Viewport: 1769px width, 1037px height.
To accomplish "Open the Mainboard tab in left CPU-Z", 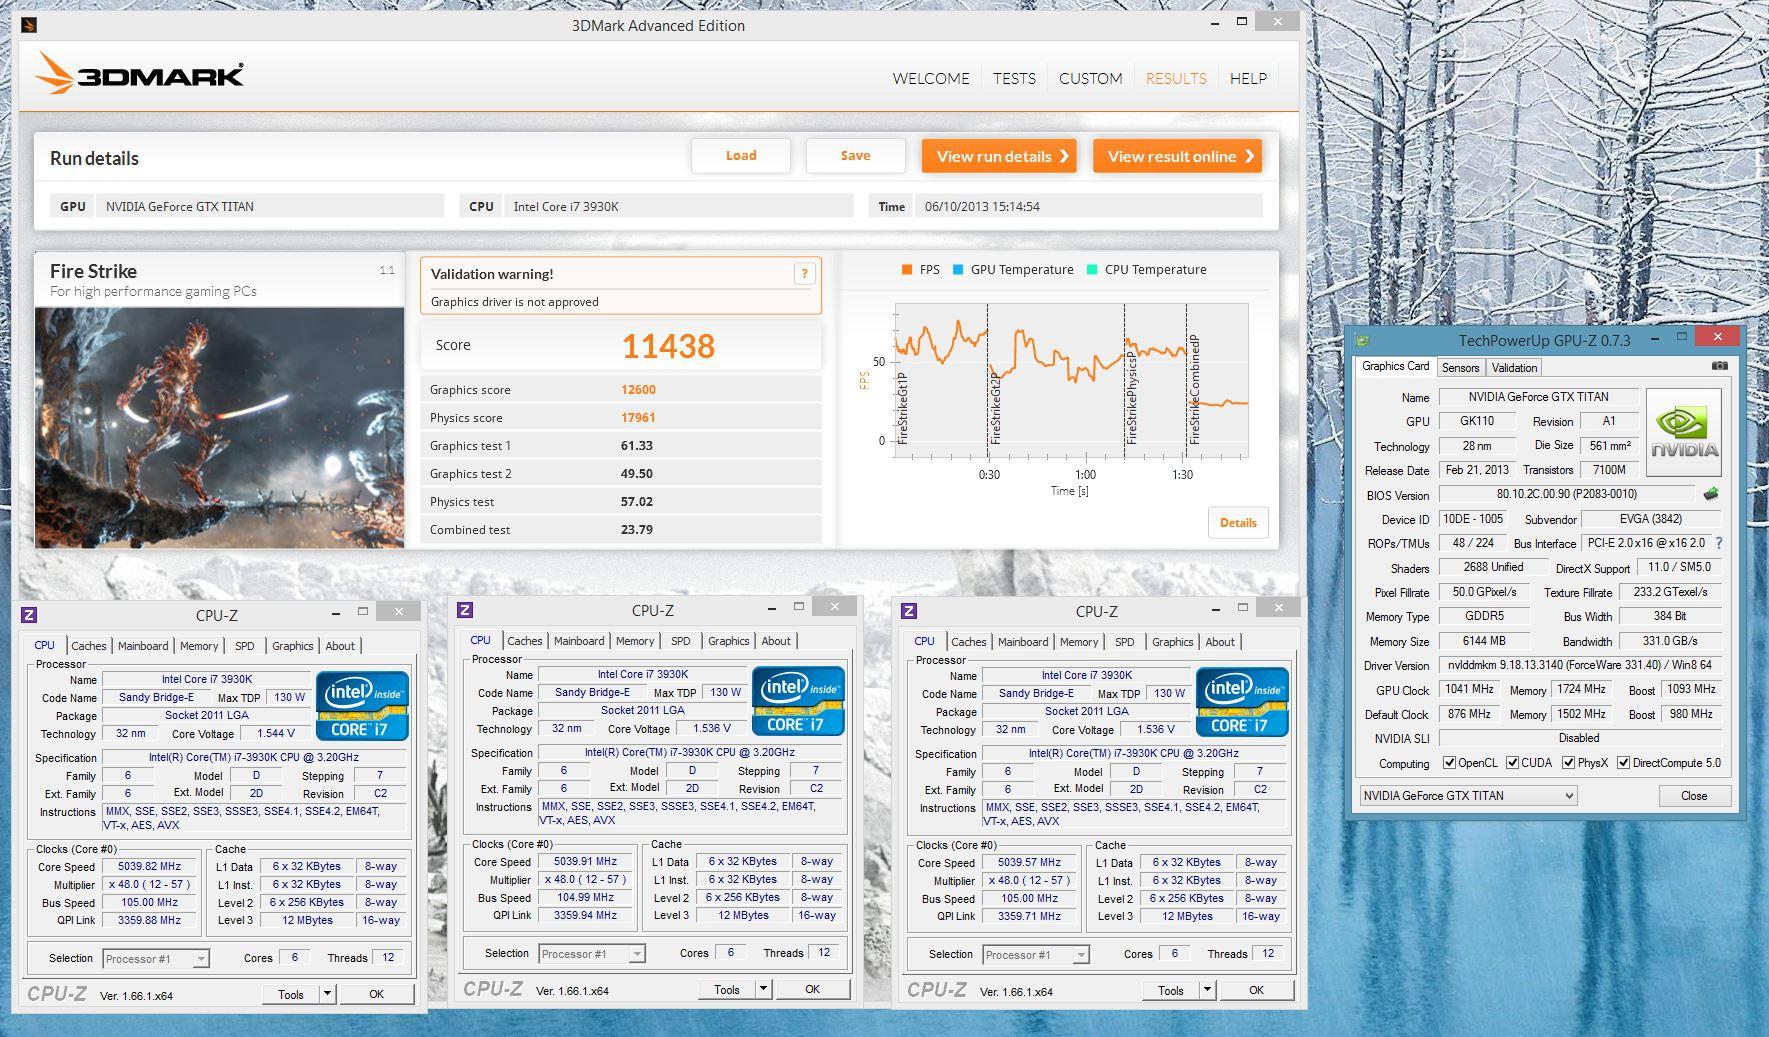I will tap(143, 646).
